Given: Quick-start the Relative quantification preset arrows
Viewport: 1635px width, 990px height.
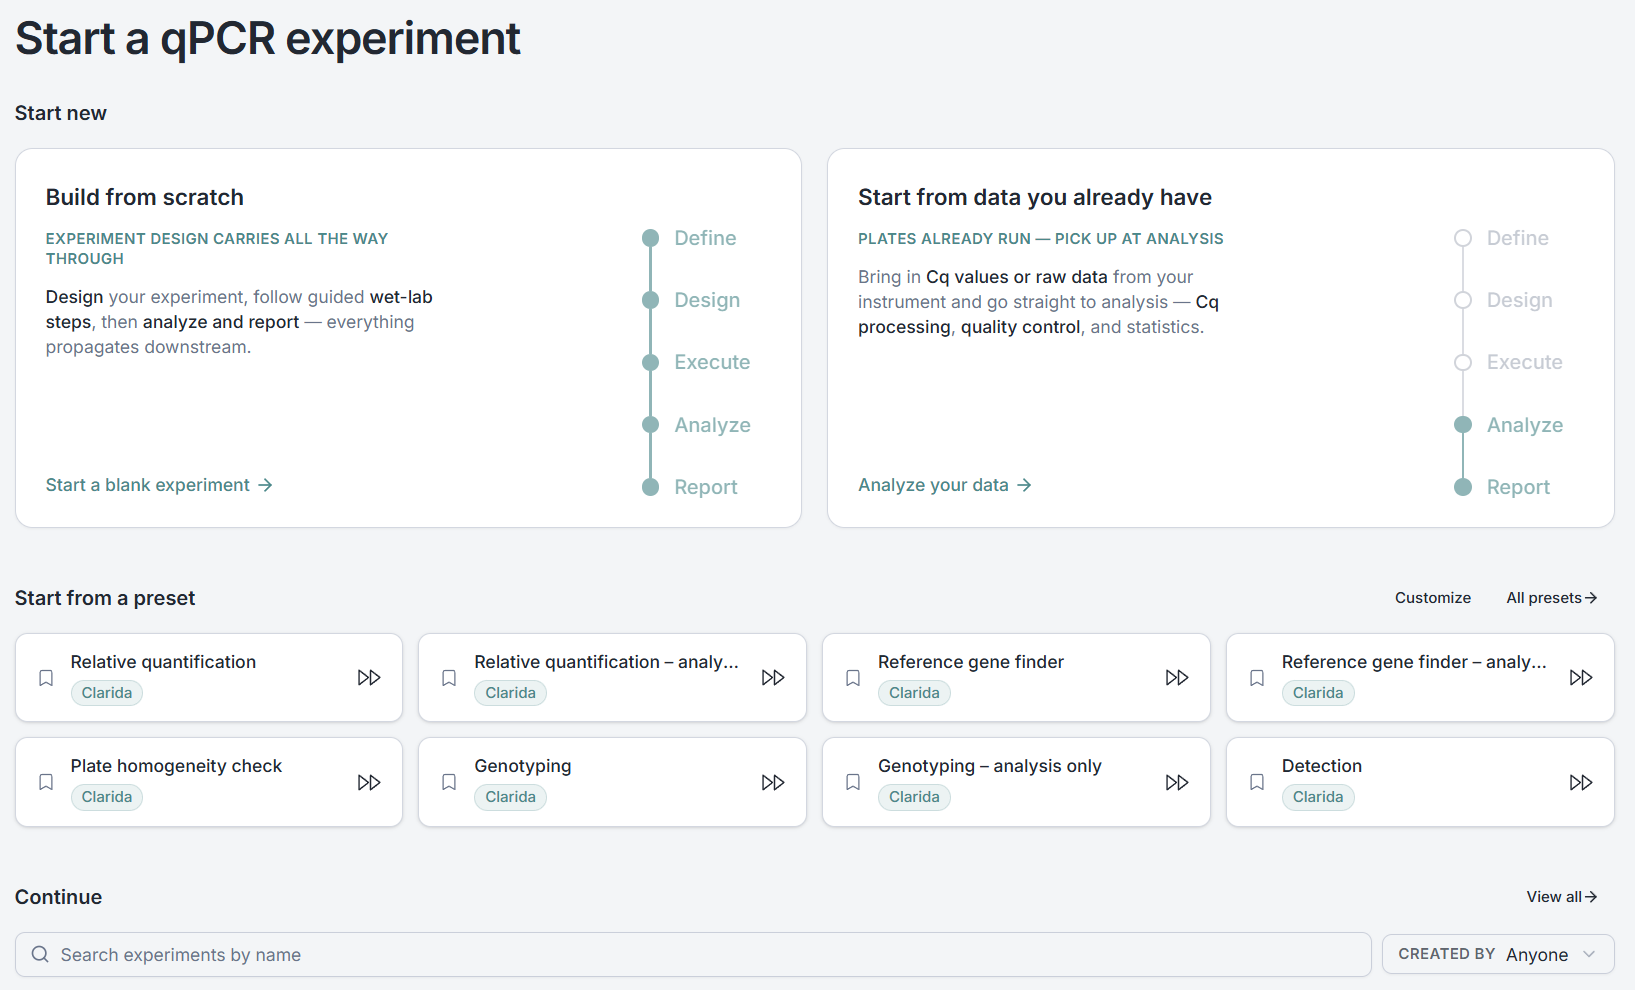Looking at the screenshot, I should 369,678.
